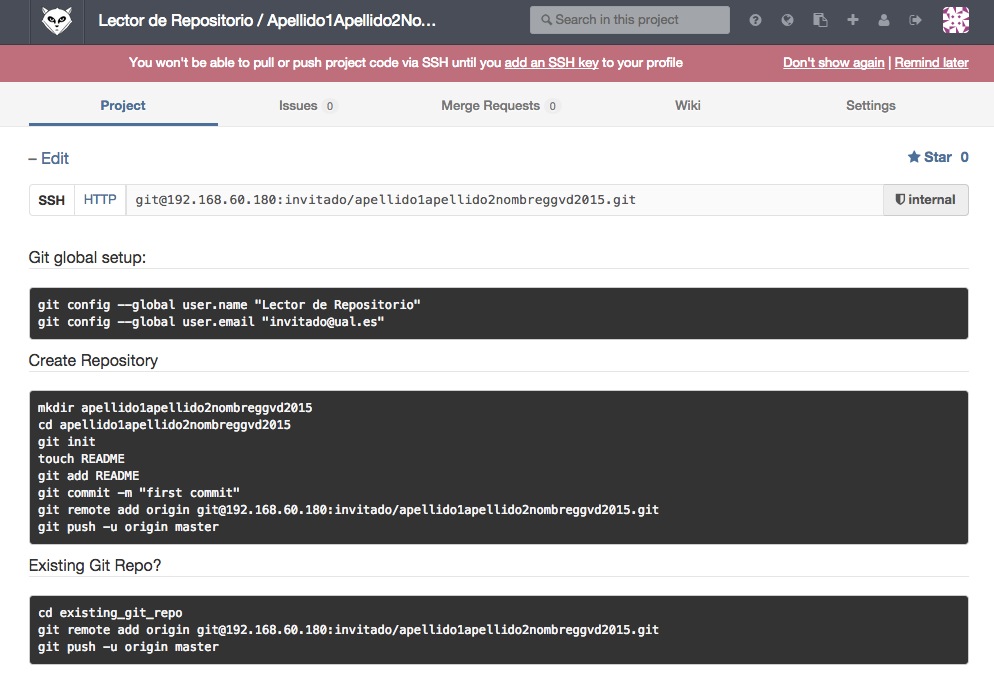Go to the Merge Requests tab

tap(499, 106)
